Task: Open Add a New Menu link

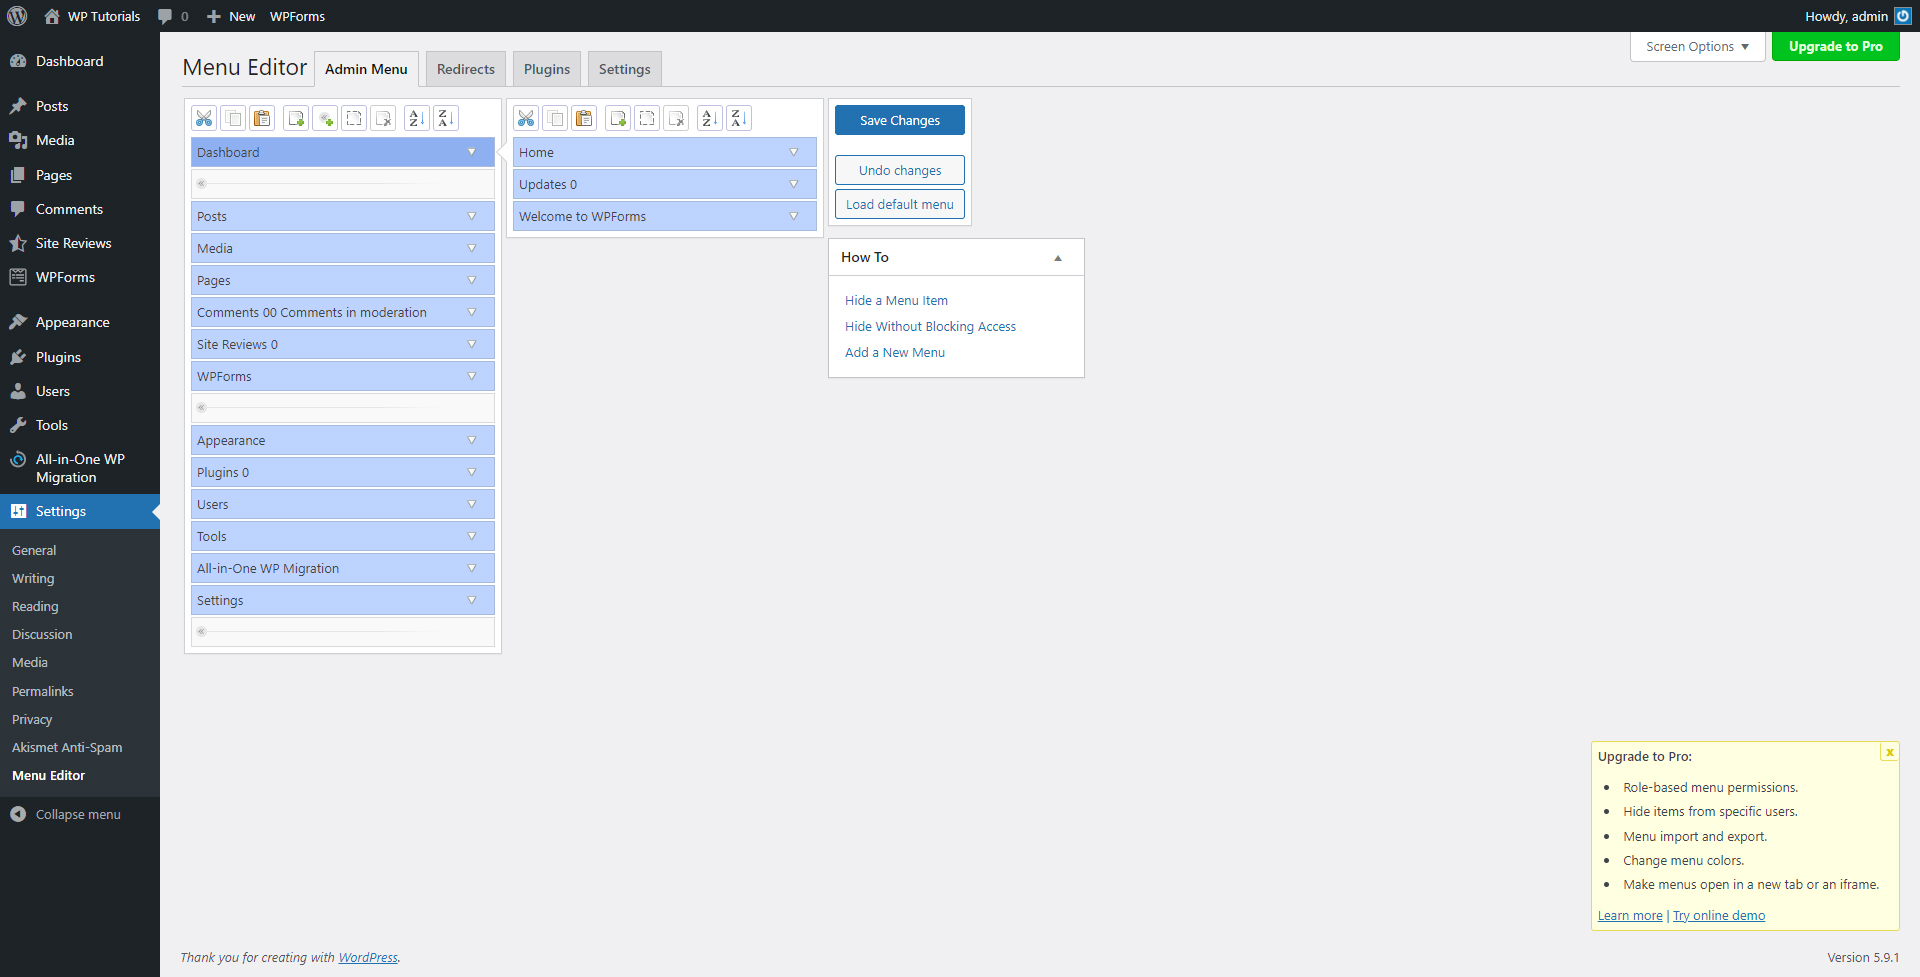Action: pyautogui.click(x=895, y=352)
